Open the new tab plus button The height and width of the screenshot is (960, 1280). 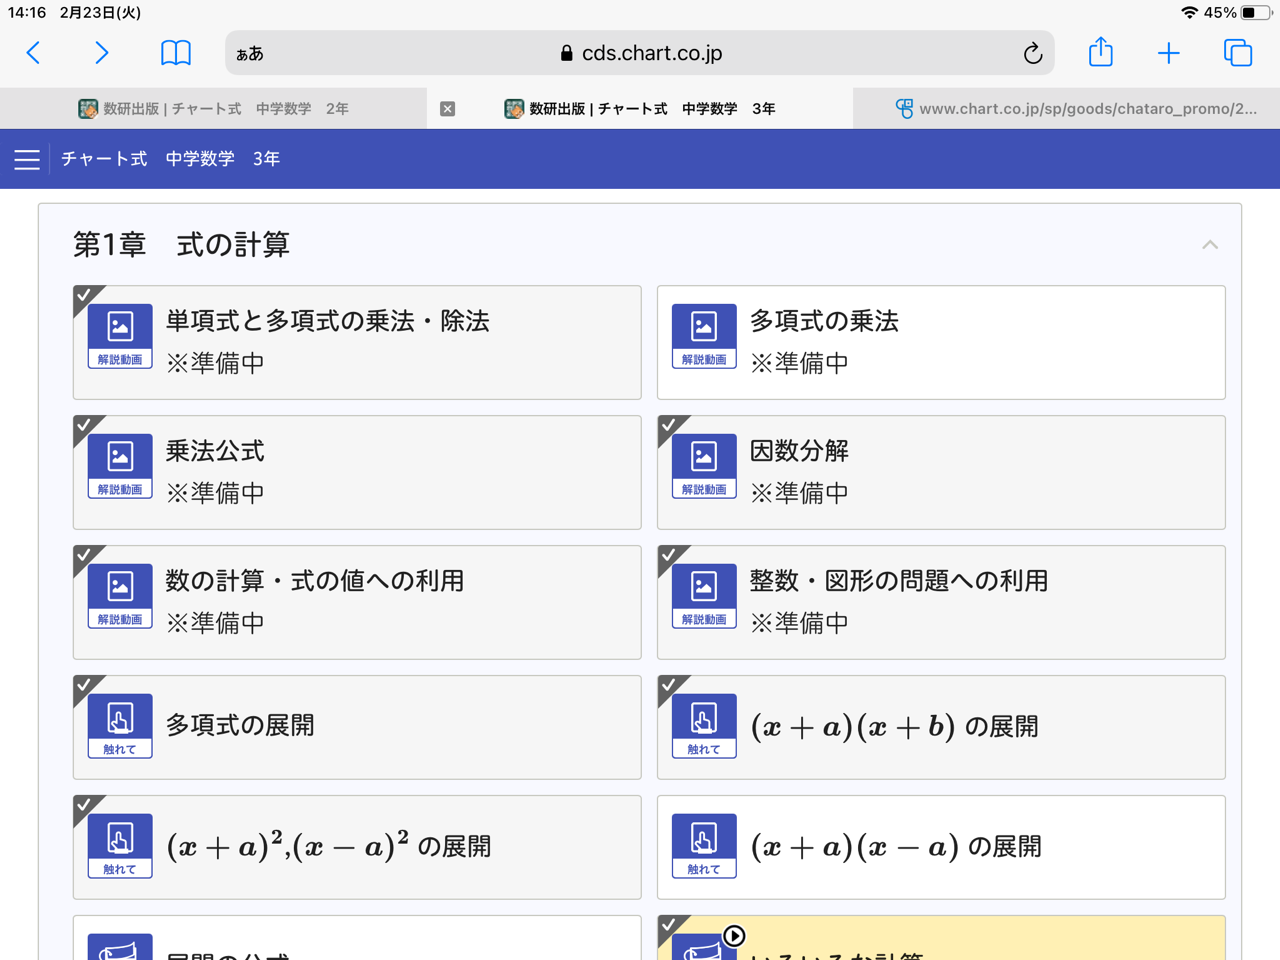point(1168,53)
